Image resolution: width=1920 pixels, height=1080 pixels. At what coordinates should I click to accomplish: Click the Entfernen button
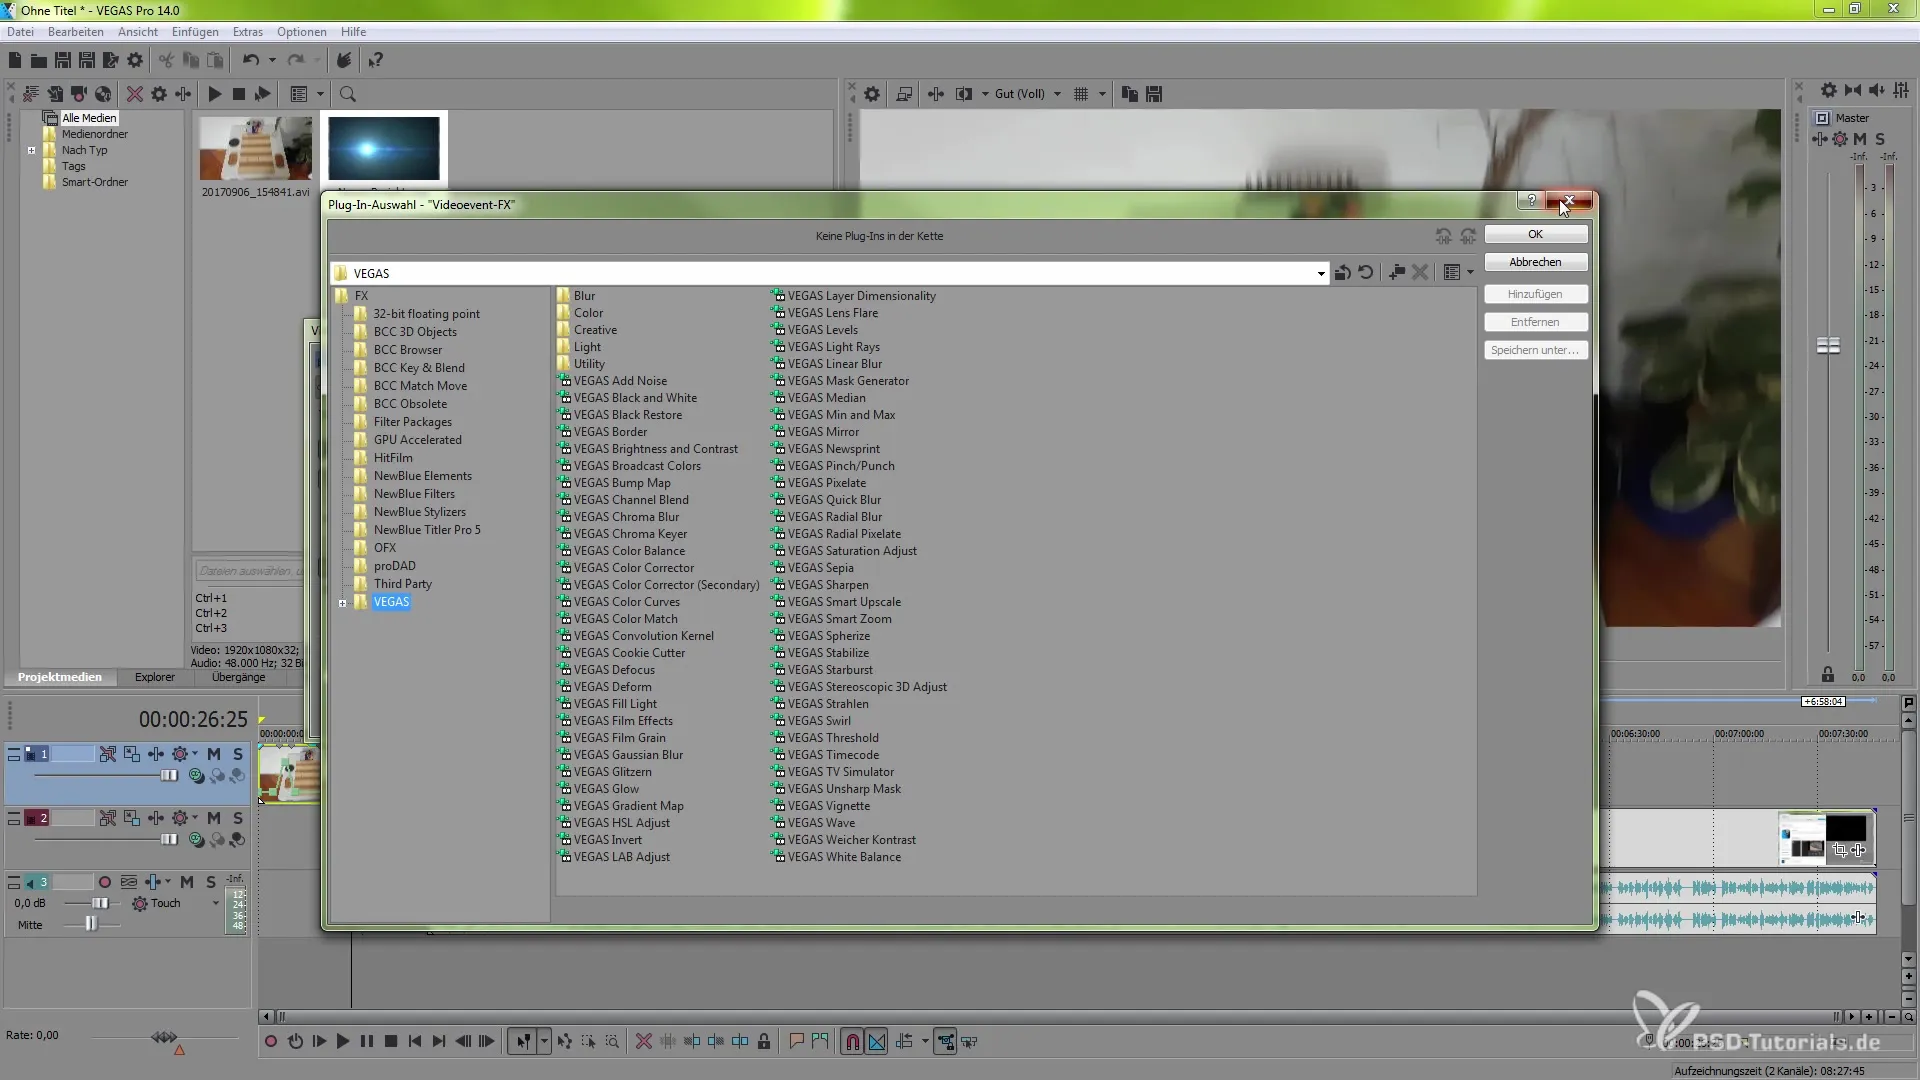(x=1536, y=322)
